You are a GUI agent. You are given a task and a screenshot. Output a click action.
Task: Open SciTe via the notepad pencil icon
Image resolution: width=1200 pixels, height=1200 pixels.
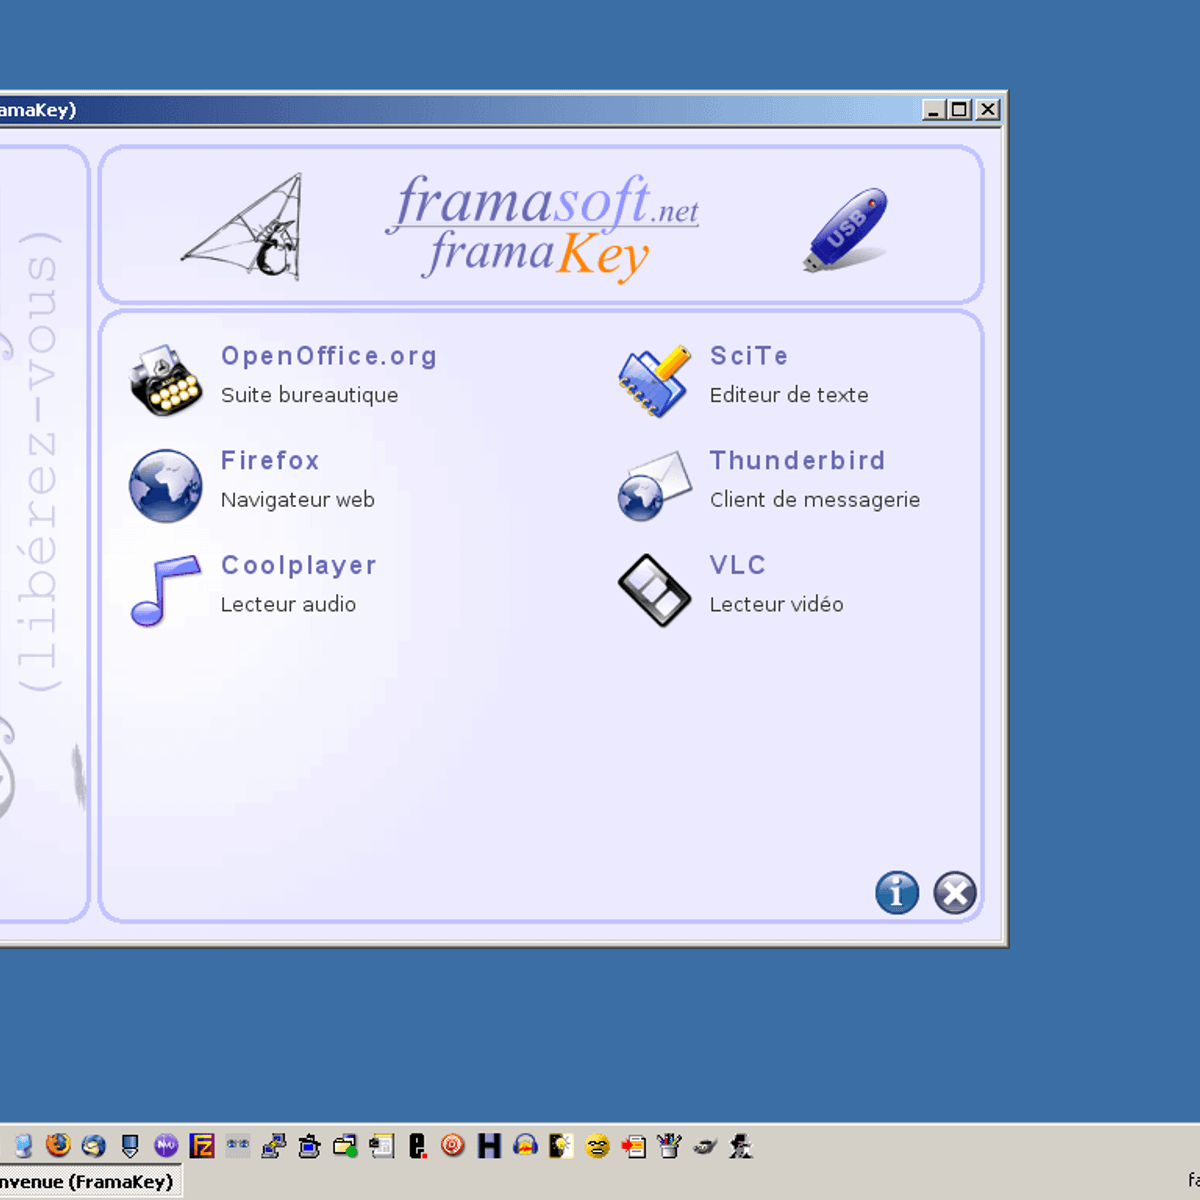point(655,381)
